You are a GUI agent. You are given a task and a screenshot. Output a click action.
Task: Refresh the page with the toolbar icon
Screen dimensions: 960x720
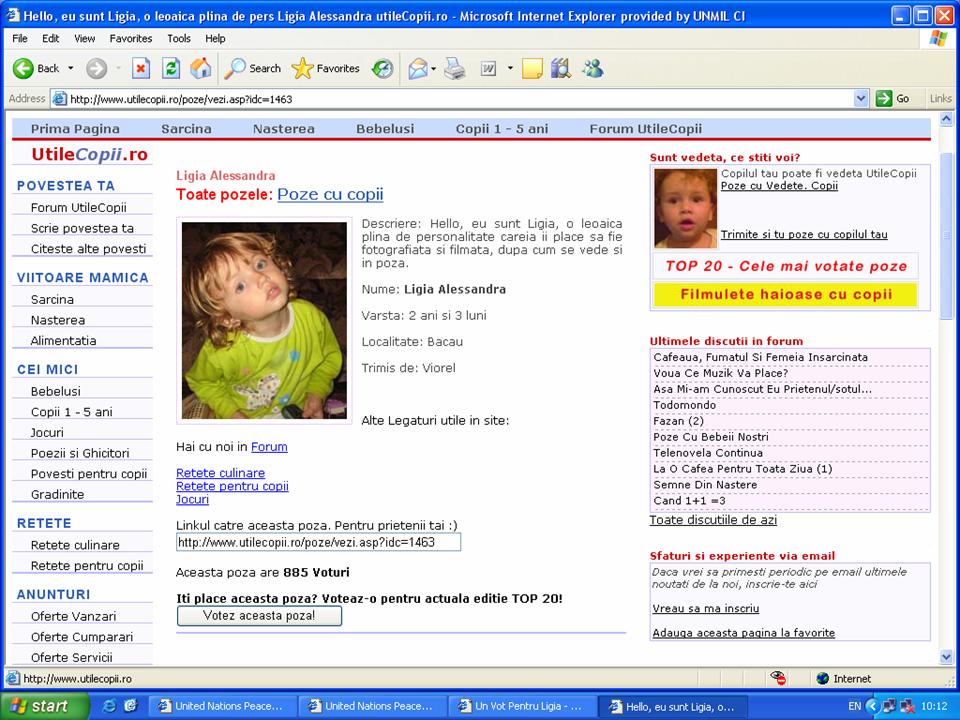click(171, 68)
